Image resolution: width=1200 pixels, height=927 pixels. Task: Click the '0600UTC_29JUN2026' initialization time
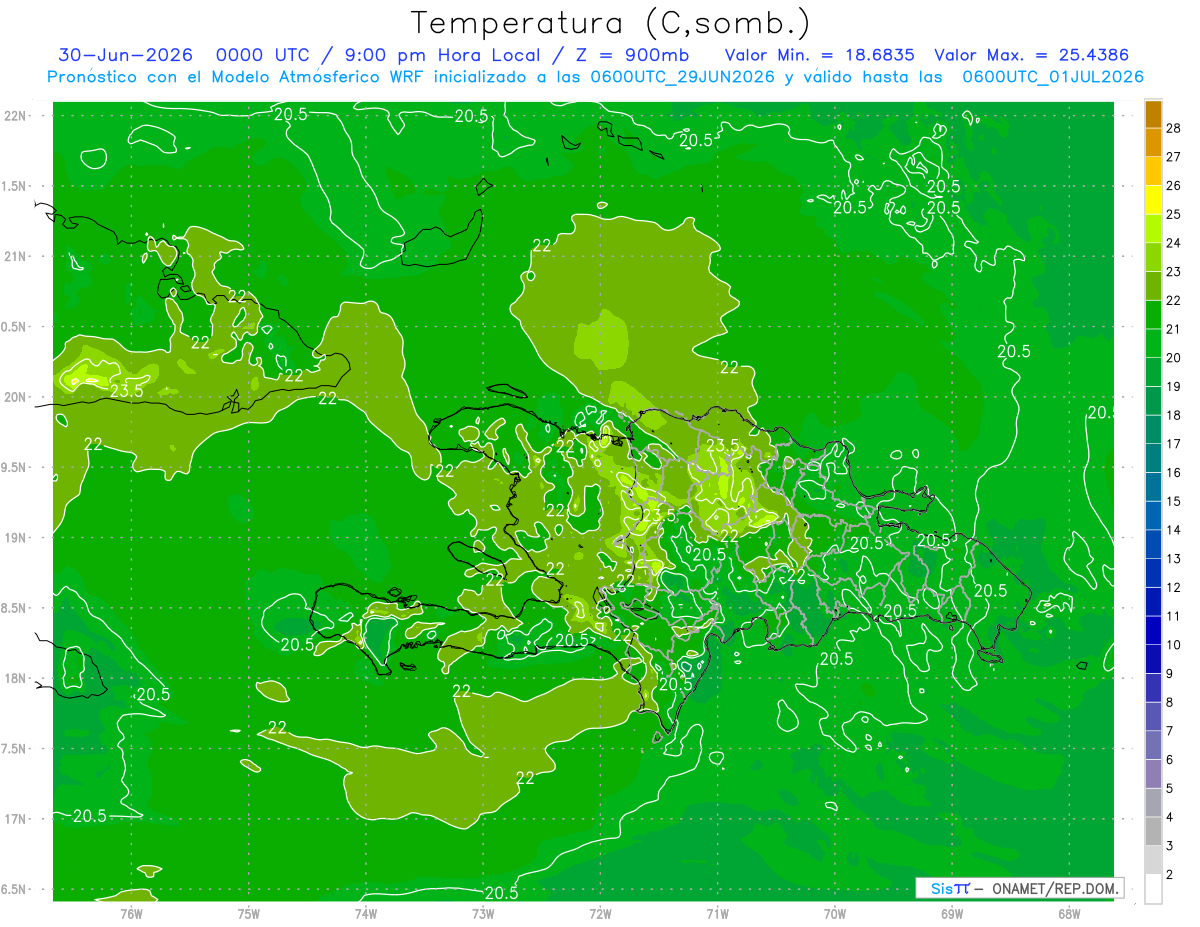(682, 77)
